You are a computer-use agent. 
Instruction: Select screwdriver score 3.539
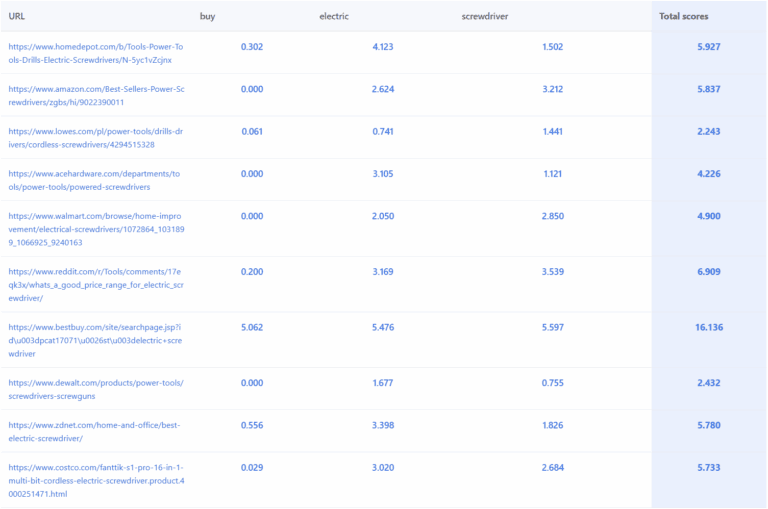[x=552, y=272]
